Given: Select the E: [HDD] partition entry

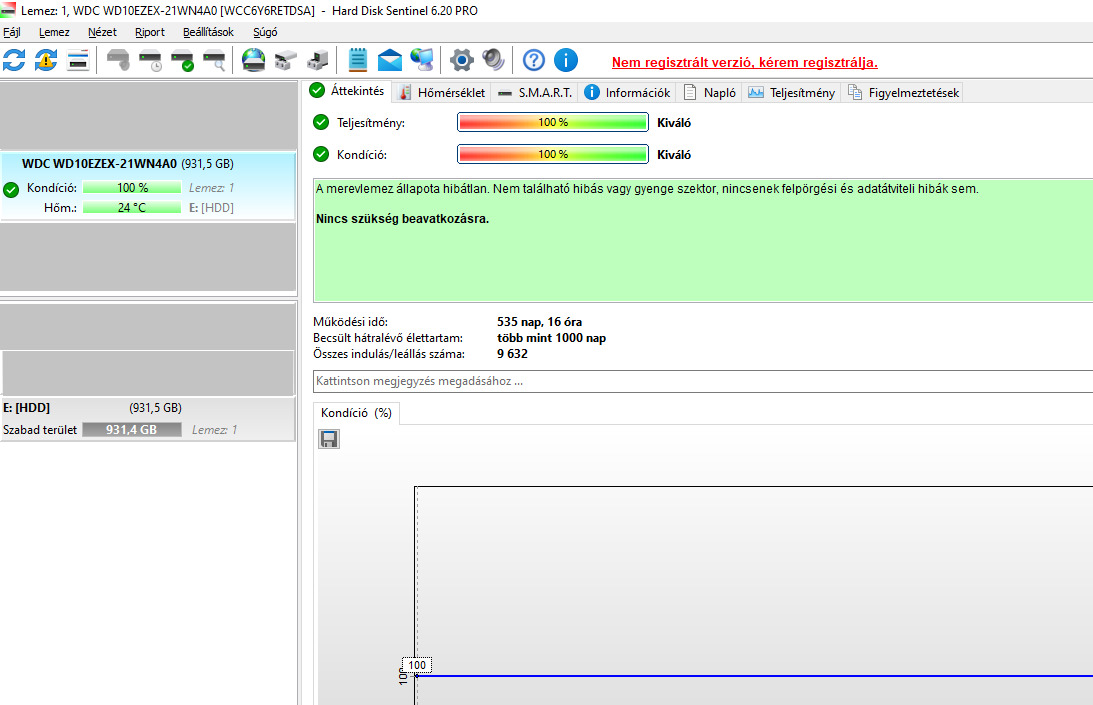Looking at the screenshot, I should point(148,419).
